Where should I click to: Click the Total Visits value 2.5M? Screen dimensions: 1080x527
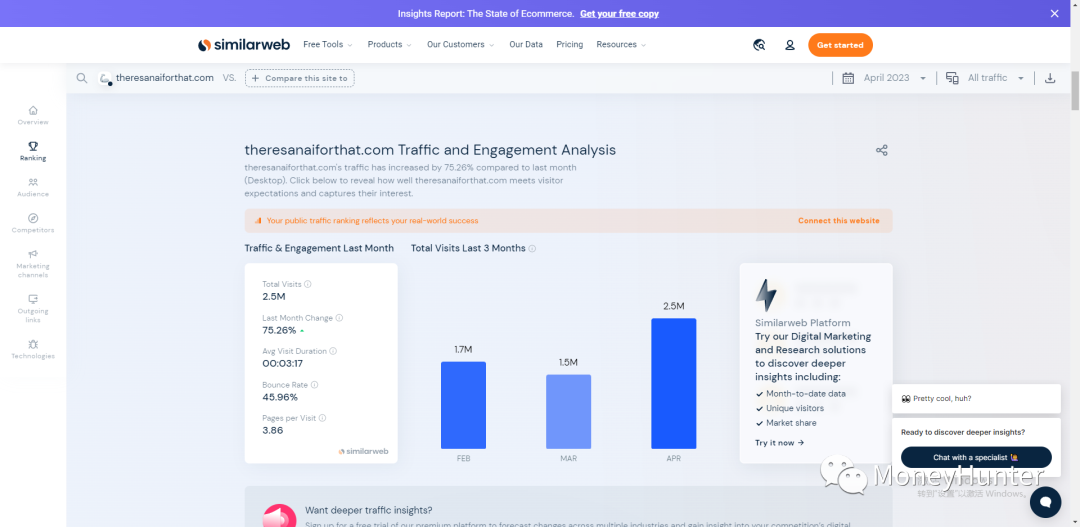coord(273,297)
